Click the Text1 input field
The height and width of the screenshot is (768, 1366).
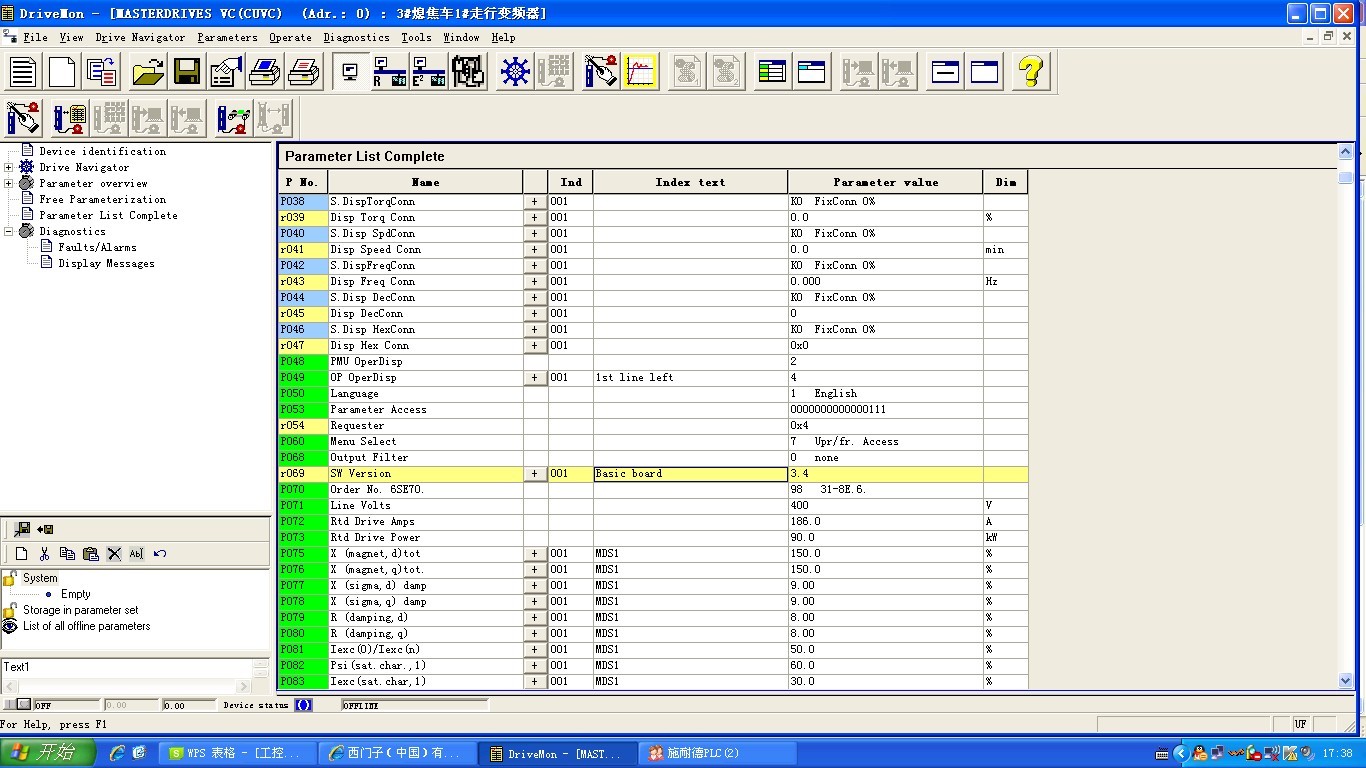click(x=126, y=667)
